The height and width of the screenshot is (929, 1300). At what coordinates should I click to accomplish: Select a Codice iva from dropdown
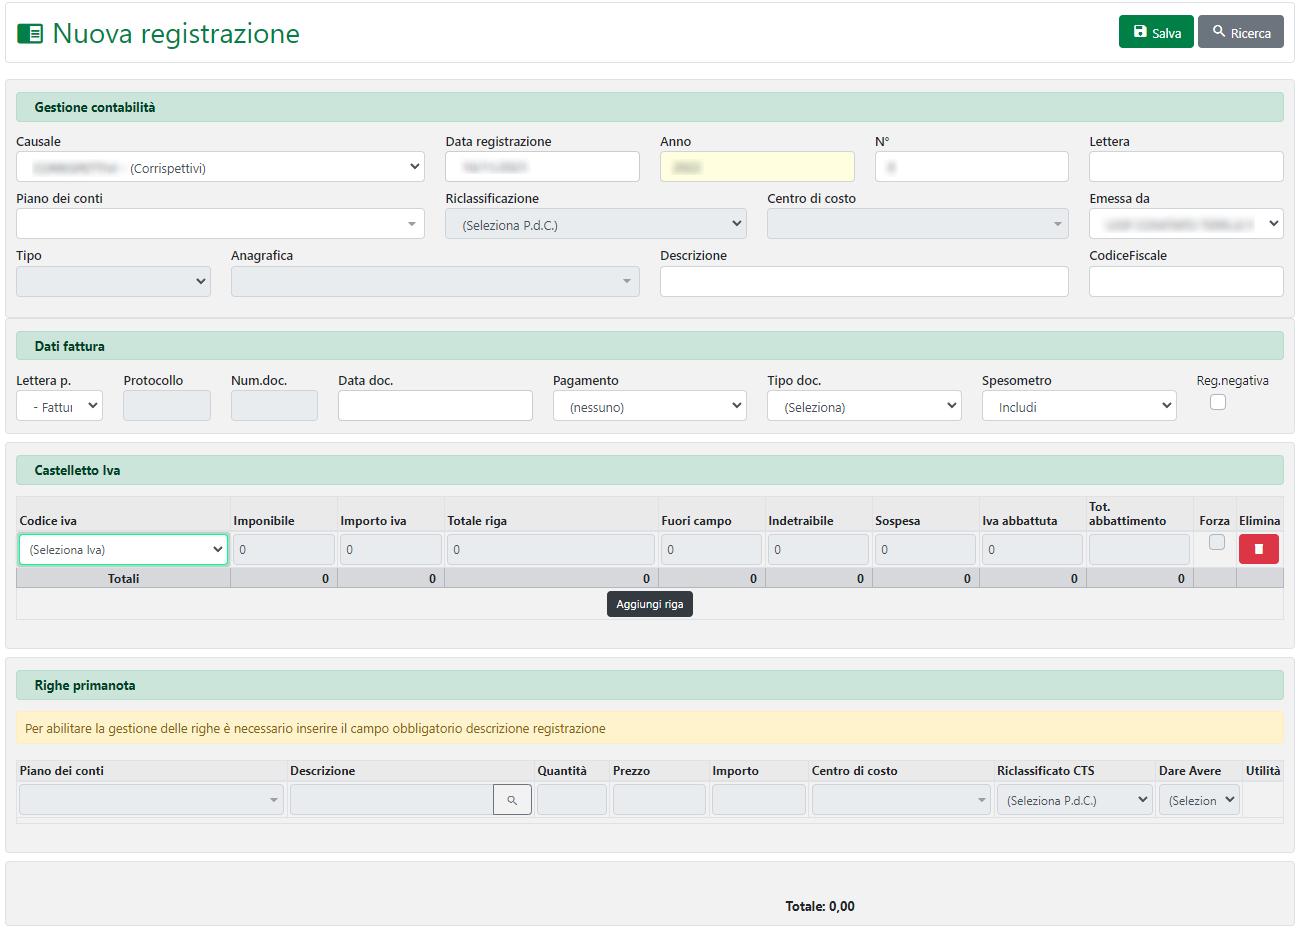pyautogui.click(x=123, y=549)
